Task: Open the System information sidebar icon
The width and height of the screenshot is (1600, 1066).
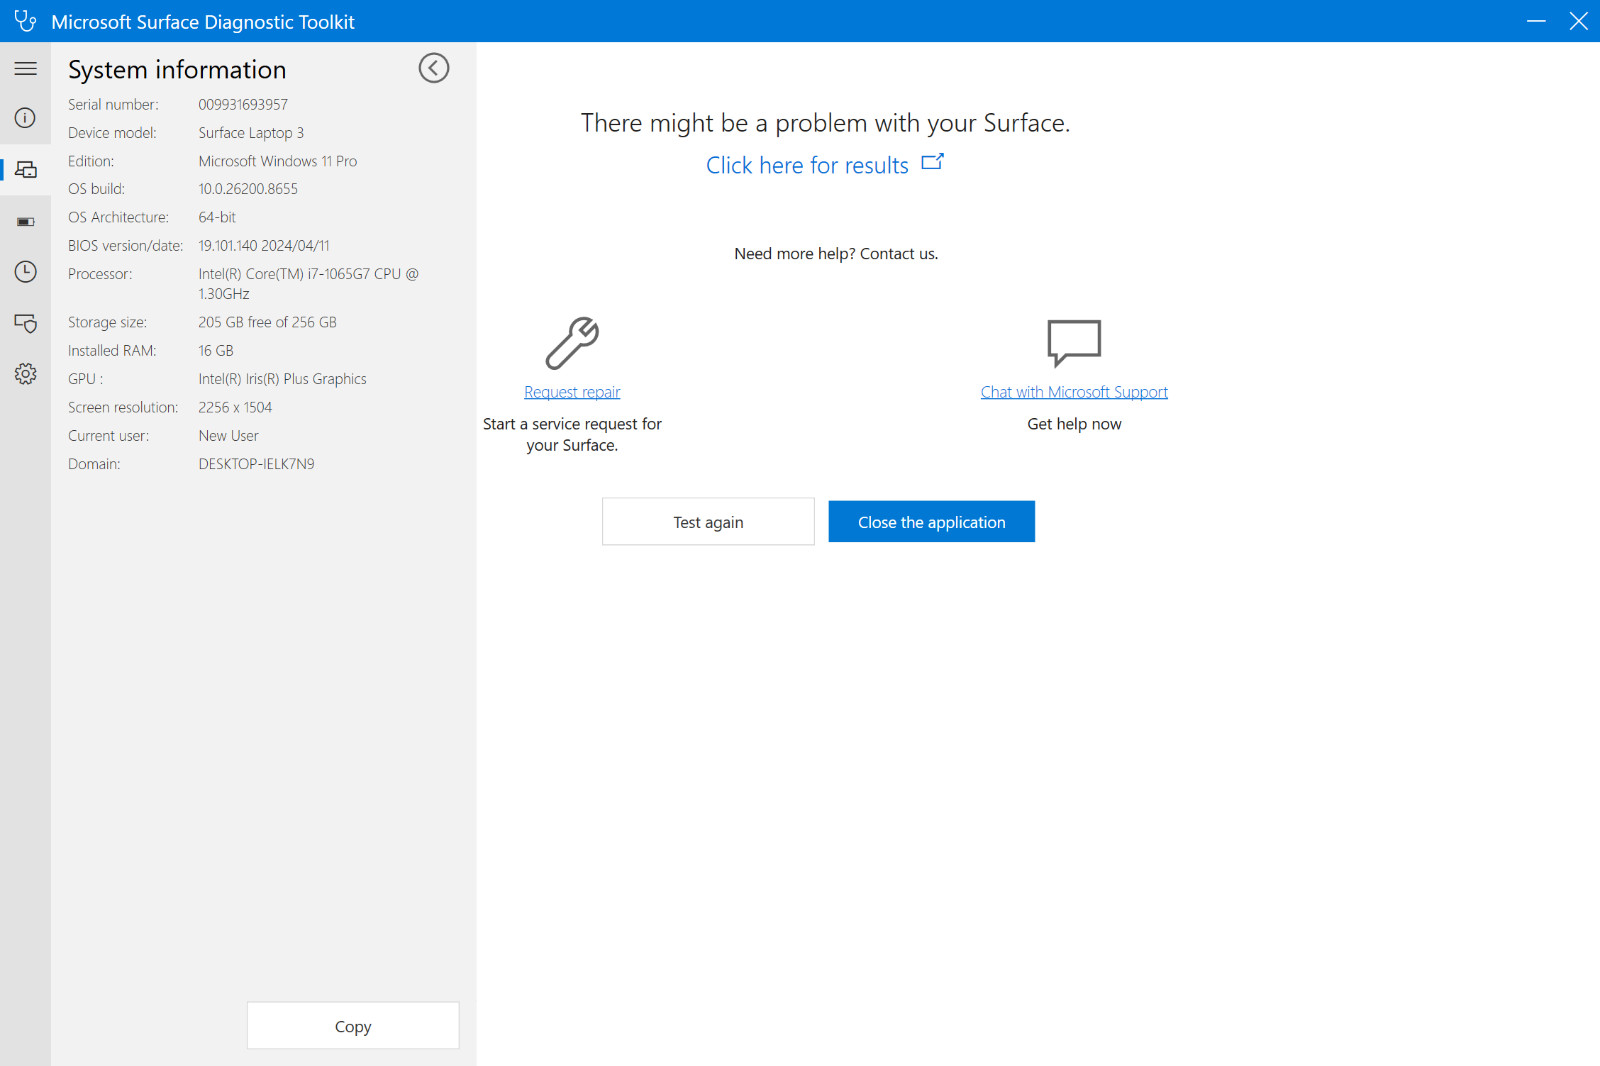Action: (x=25, y=170)
